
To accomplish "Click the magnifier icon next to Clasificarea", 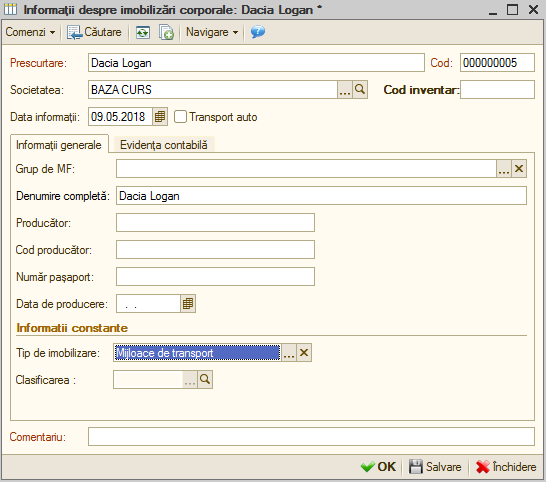I will [x=205, y=380].
